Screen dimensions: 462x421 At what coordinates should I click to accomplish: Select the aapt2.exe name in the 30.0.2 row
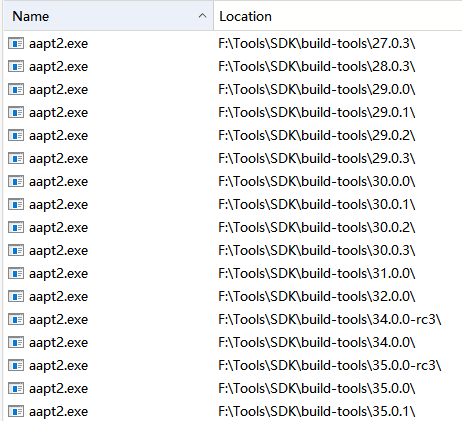pyautogui.click(x=58, y=228)
